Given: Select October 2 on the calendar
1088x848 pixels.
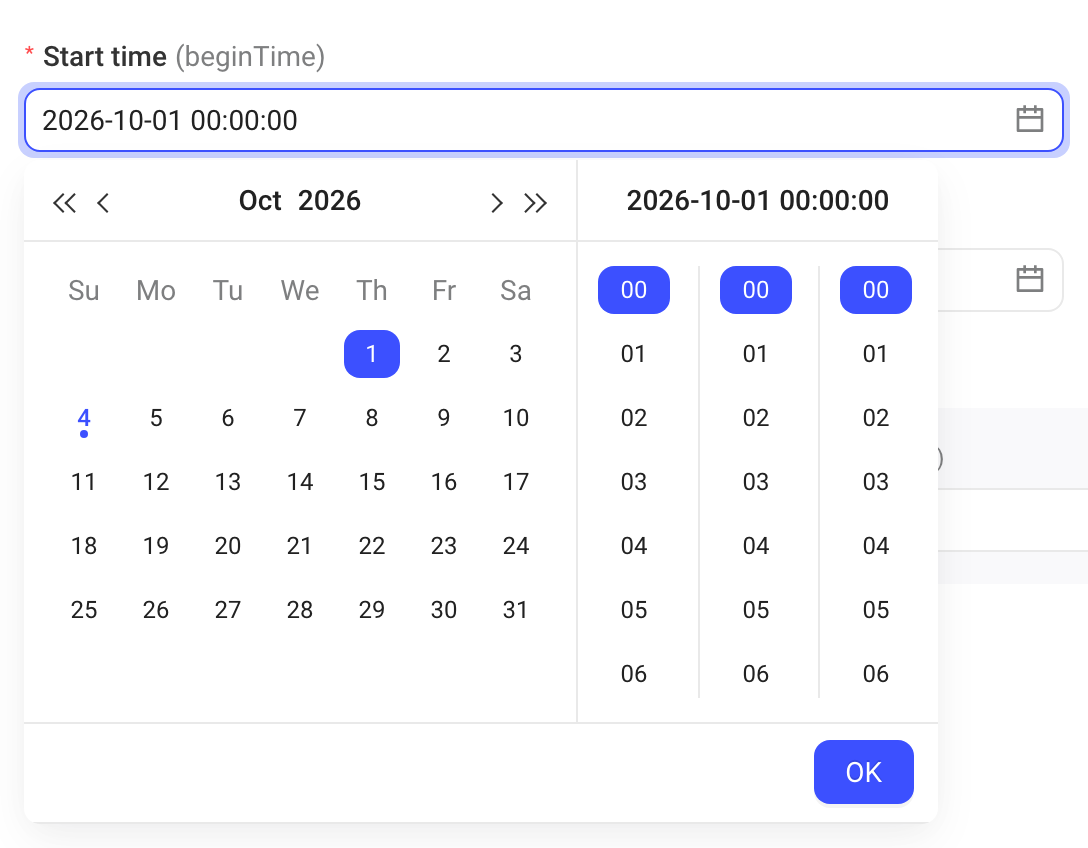Looking at the screenshot, I should pos(444,354).
